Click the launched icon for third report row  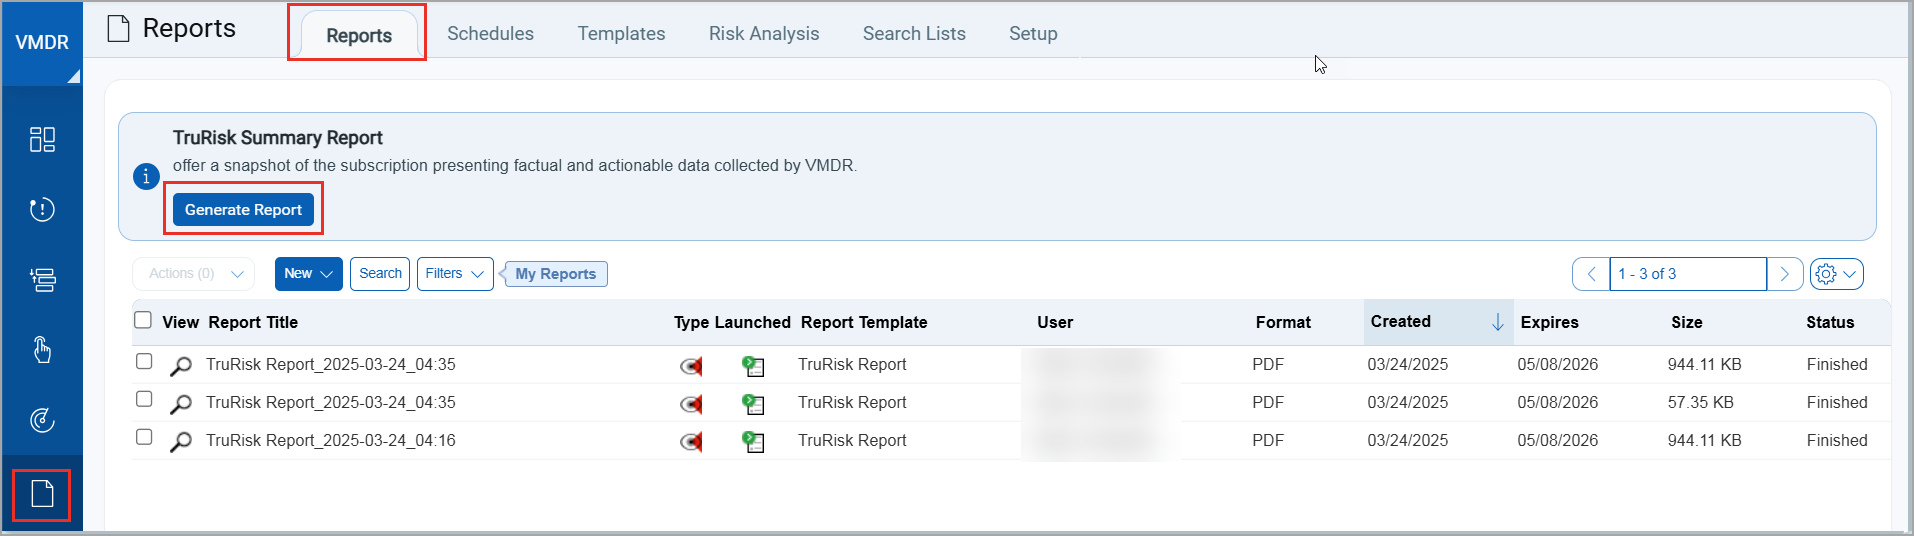click(x=753, y=442)
